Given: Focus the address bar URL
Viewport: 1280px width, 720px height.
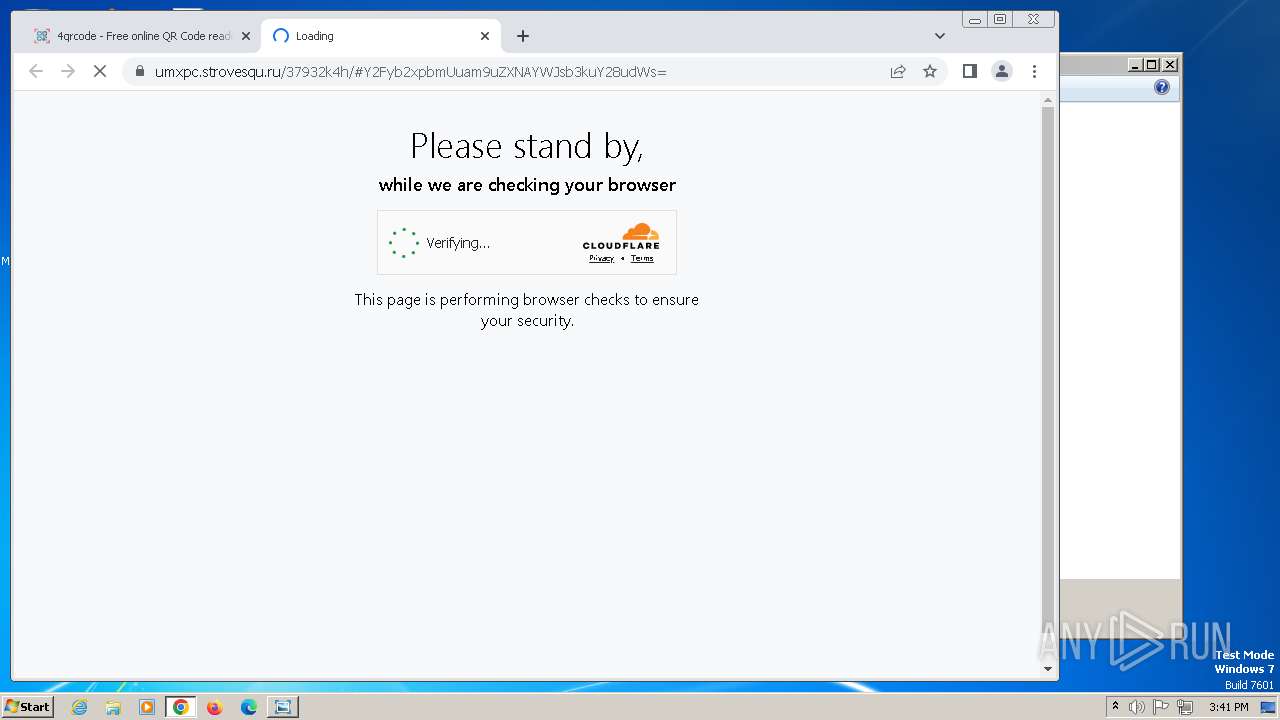Looking at the screenshot, I should [410, 71].
